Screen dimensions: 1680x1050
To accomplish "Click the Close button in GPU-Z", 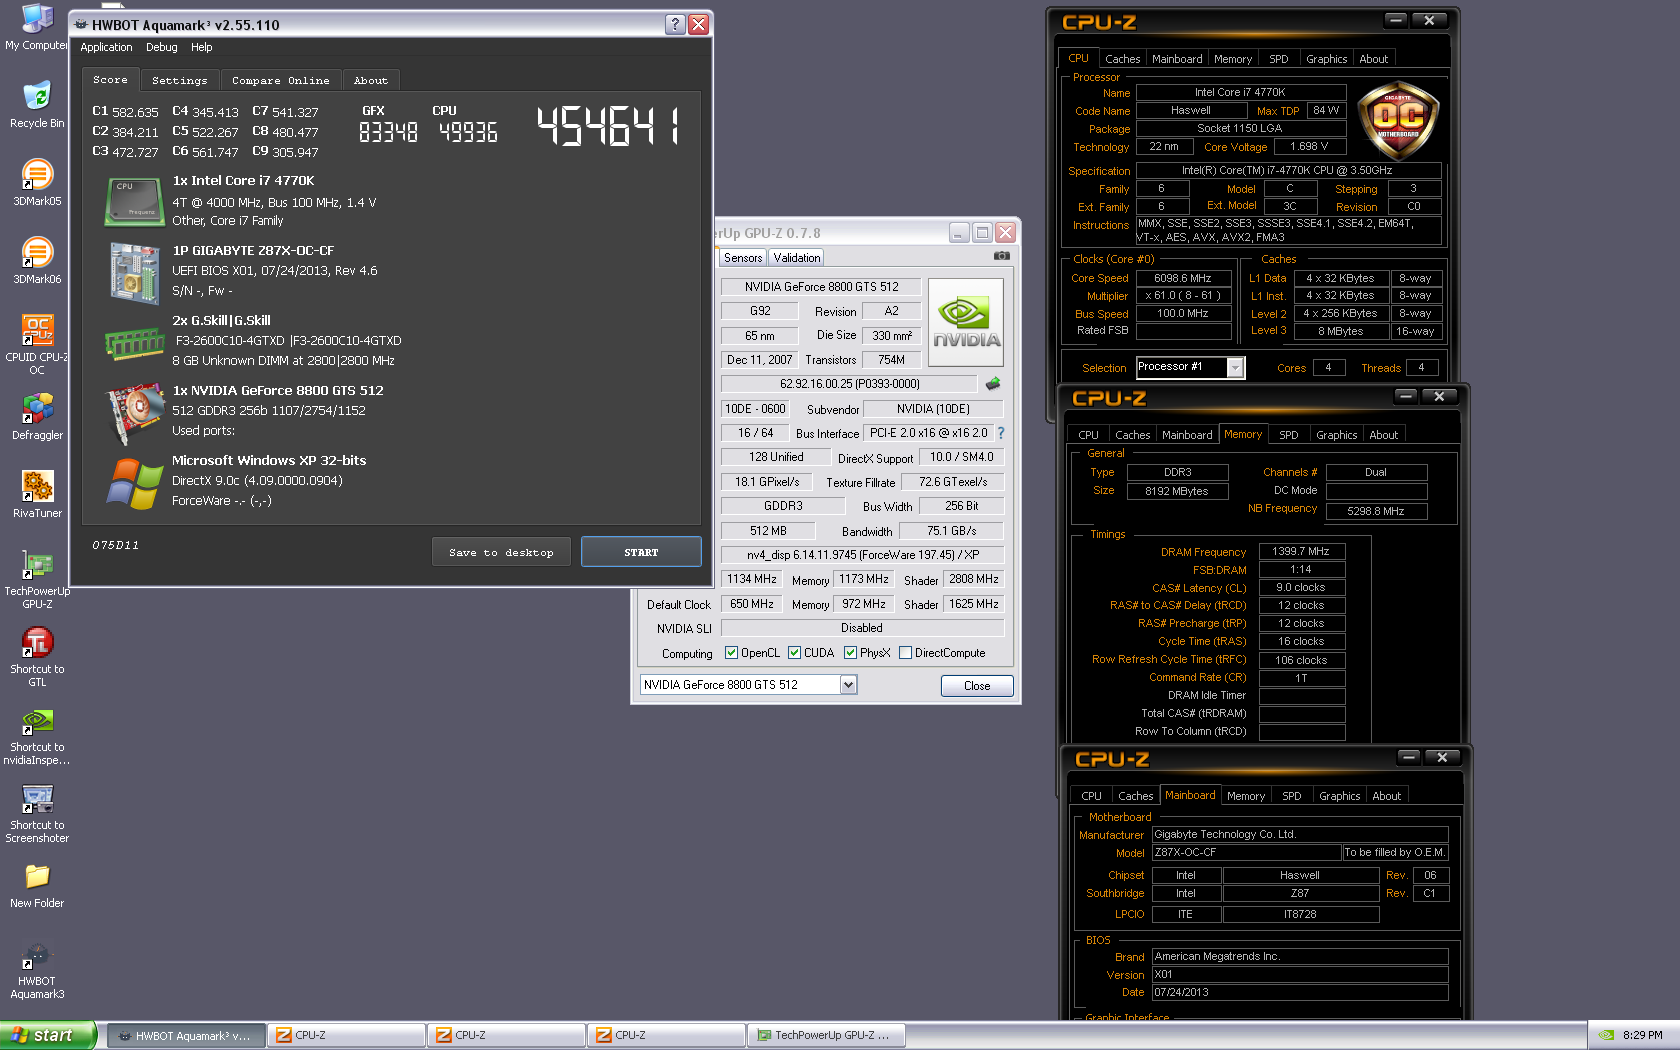I will pos(977,686).
